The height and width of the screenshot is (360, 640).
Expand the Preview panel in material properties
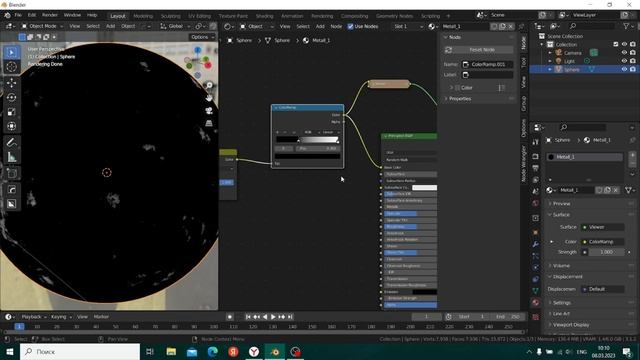[x=561, y=203]
